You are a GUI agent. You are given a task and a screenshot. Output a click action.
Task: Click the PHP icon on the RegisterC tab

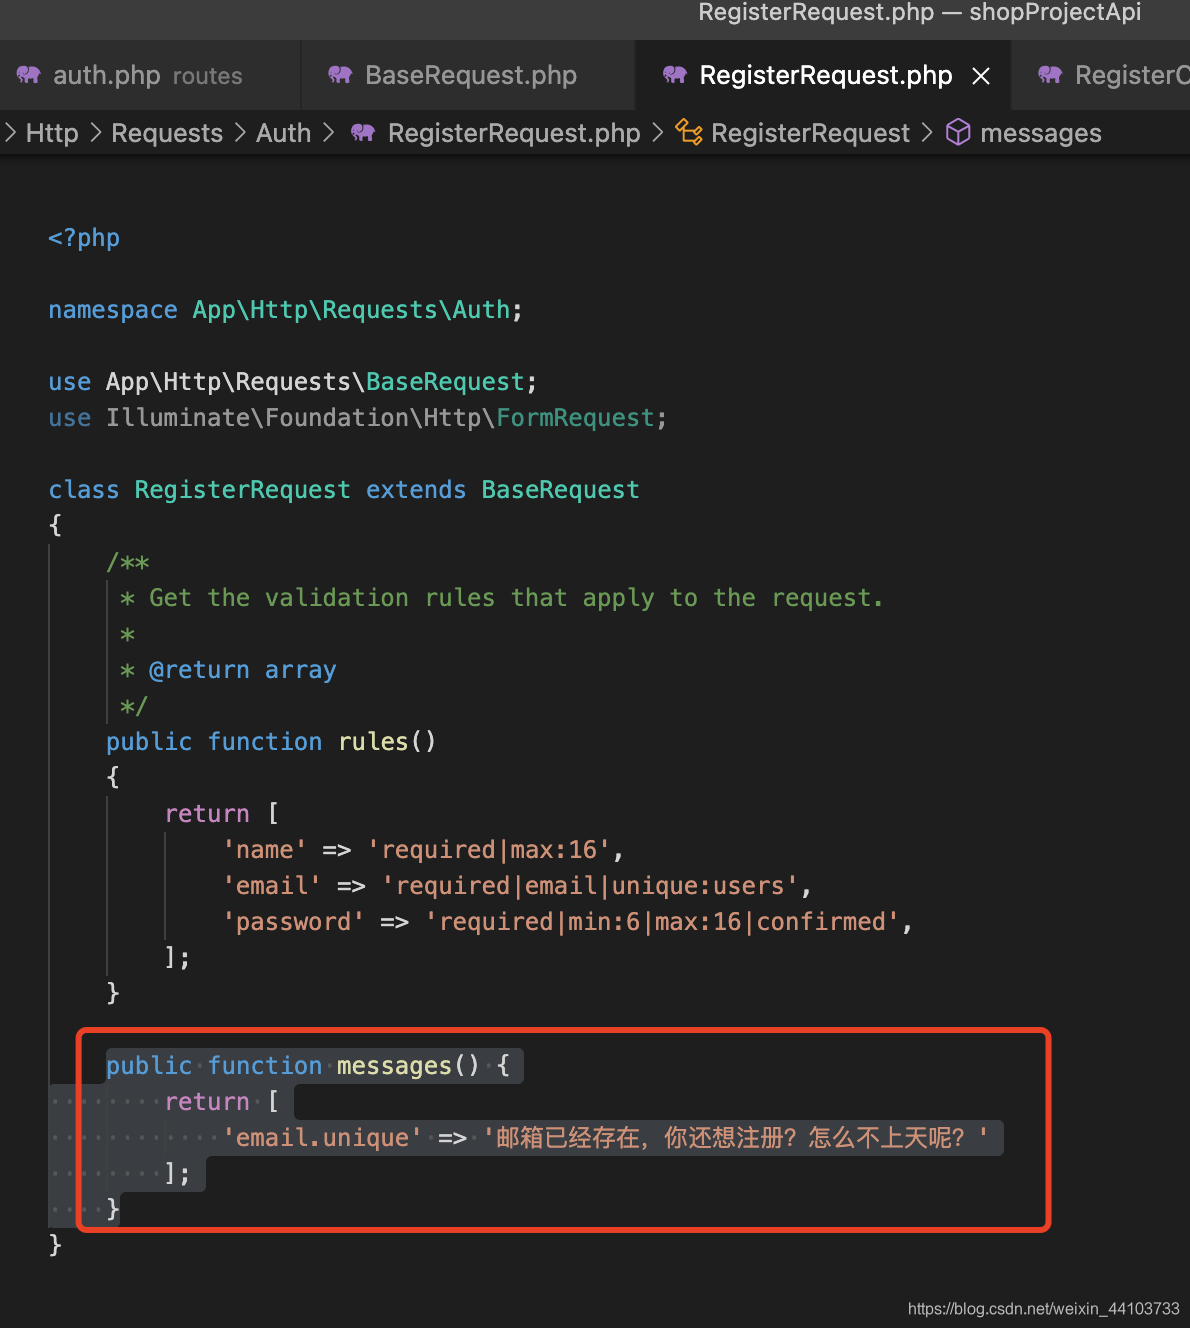pyautogui.click(x=1050, y=75)
